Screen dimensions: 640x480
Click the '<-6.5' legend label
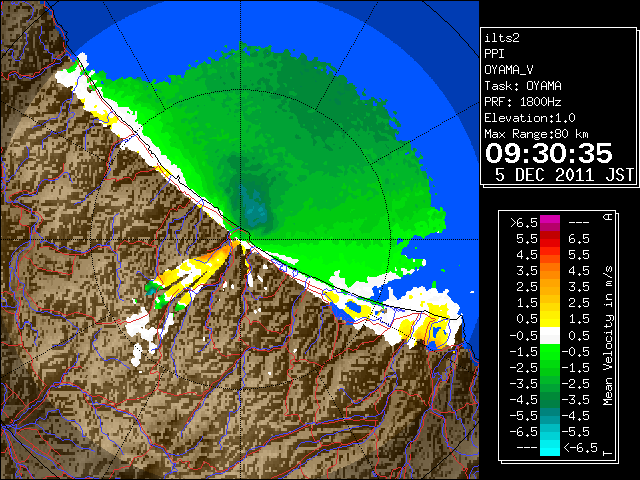pos(580,447)
